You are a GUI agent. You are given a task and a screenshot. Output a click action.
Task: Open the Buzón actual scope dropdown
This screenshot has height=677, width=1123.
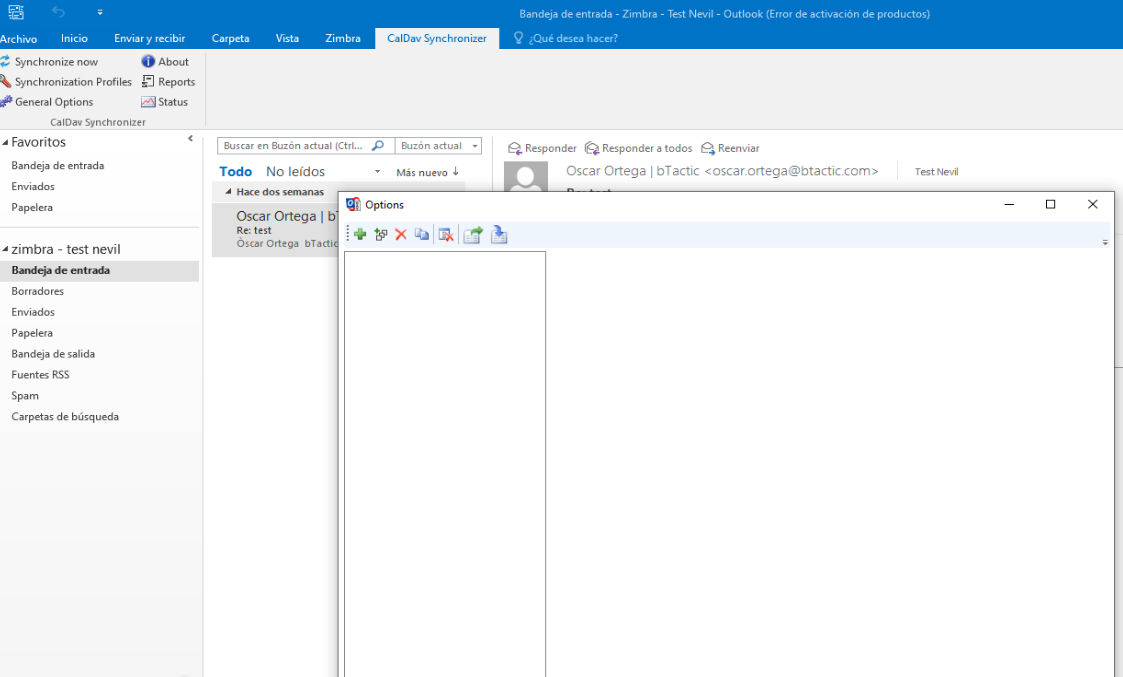coord(438,145)
